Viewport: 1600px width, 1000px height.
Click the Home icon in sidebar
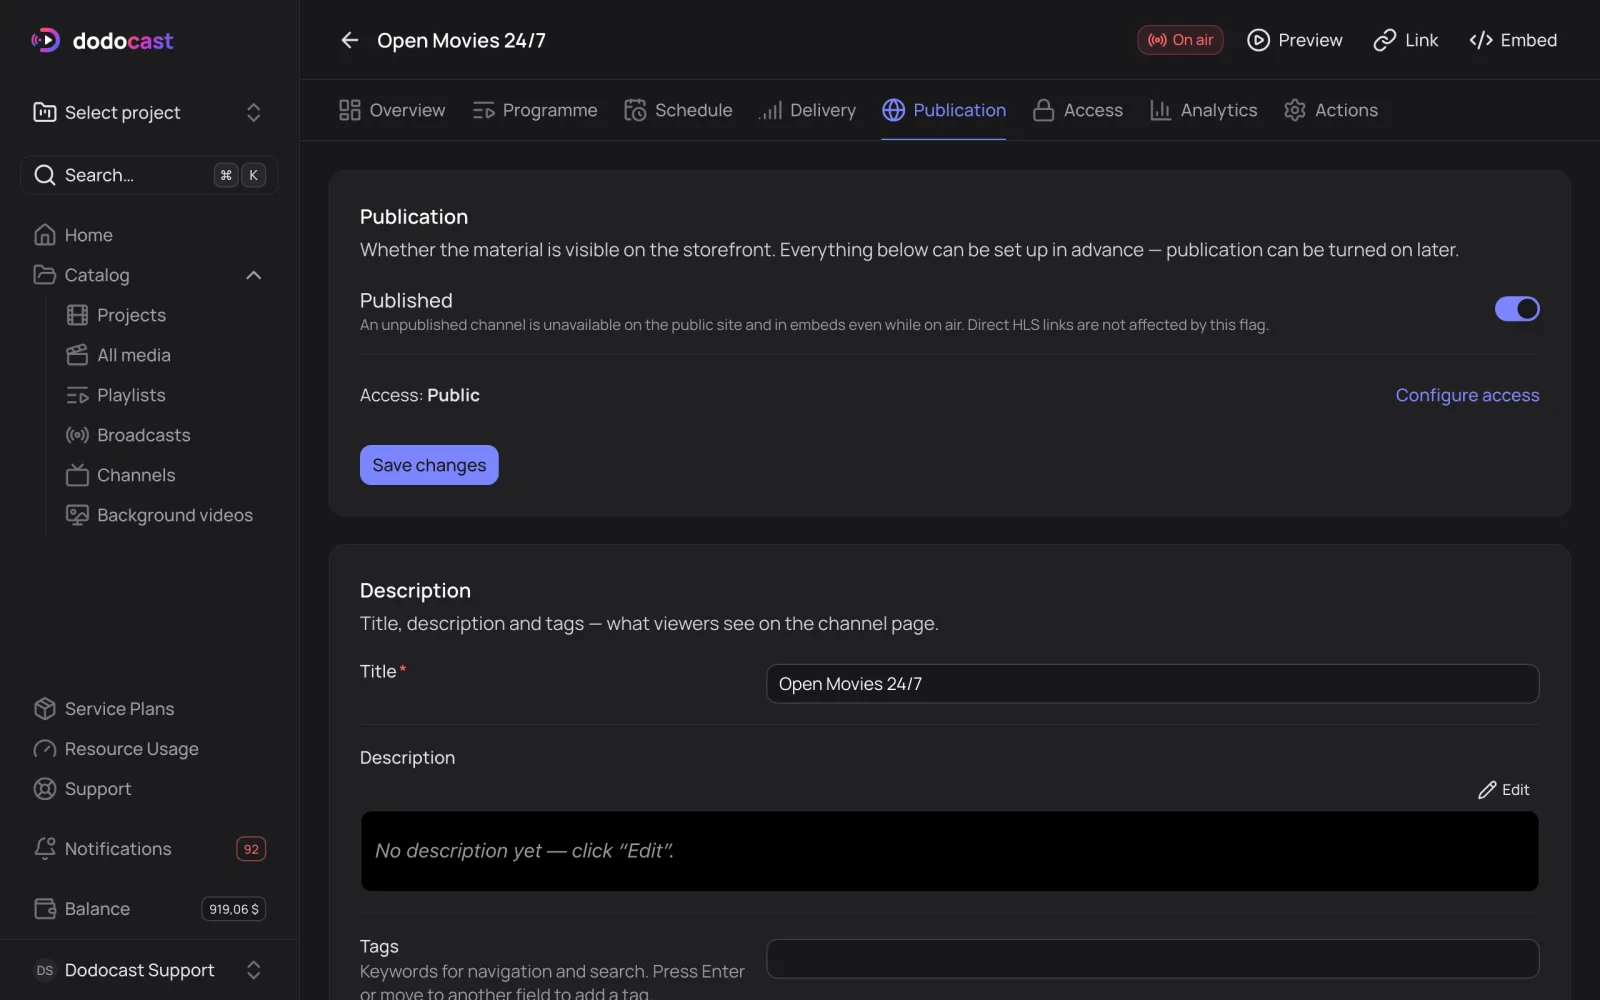tap(45, 235)
